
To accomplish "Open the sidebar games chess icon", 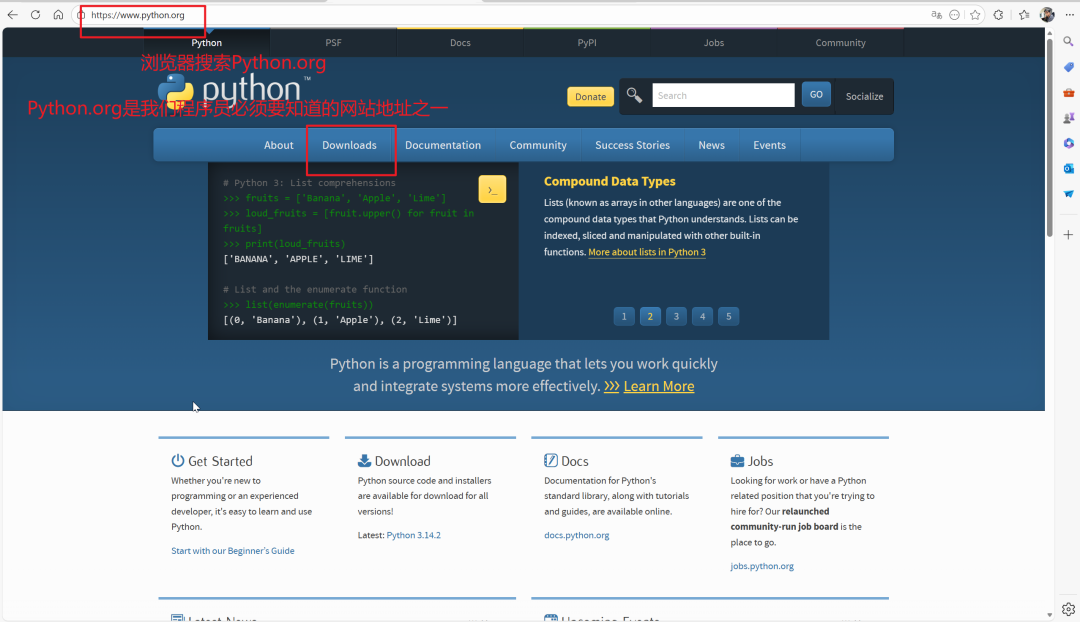I will click(x=1068, y=118).
